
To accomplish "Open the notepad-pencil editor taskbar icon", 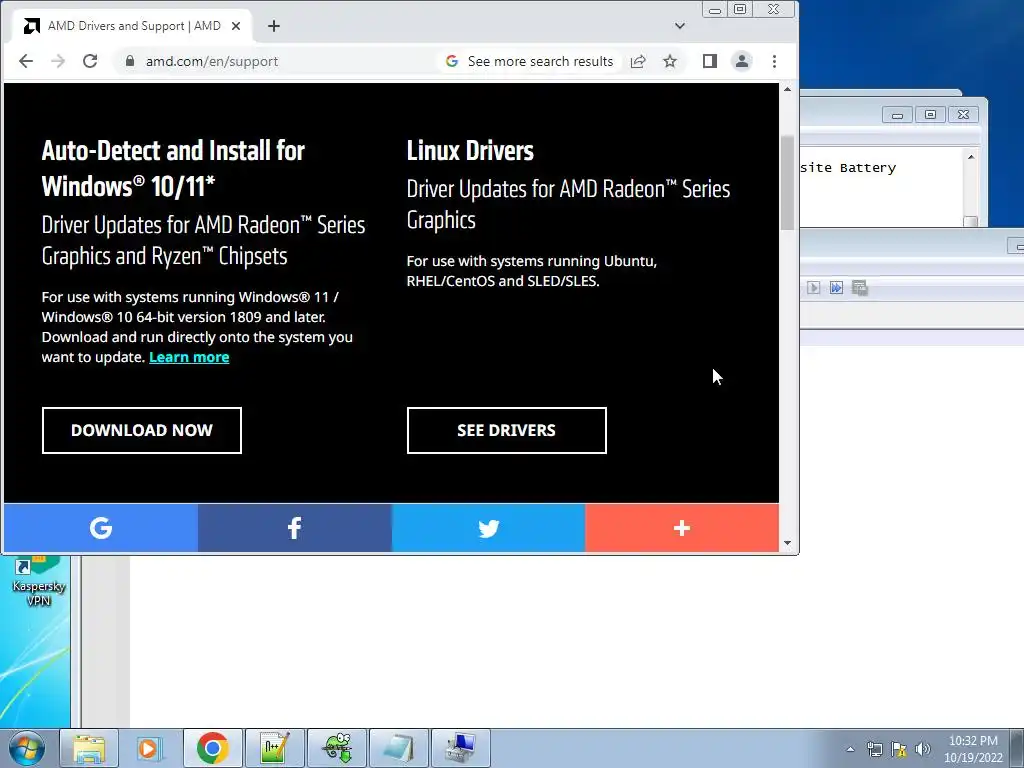I will point(274,748).
